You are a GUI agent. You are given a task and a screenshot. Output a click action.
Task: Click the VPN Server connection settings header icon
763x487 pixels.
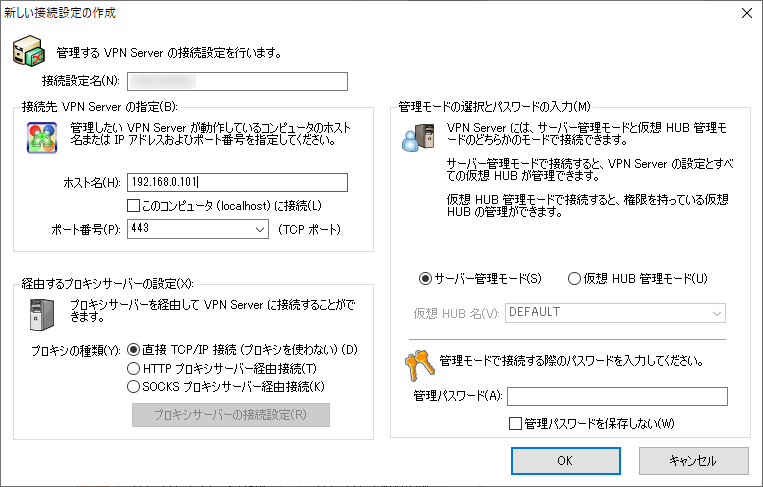click(29, 51)
